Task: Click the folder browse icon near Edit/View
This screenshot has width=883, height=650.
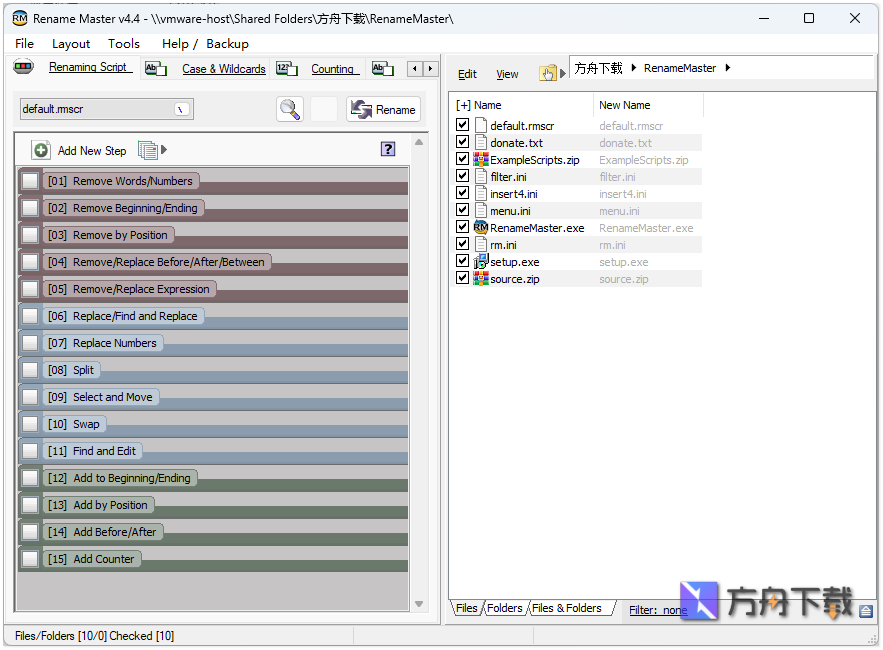Action: pos(548,73)
